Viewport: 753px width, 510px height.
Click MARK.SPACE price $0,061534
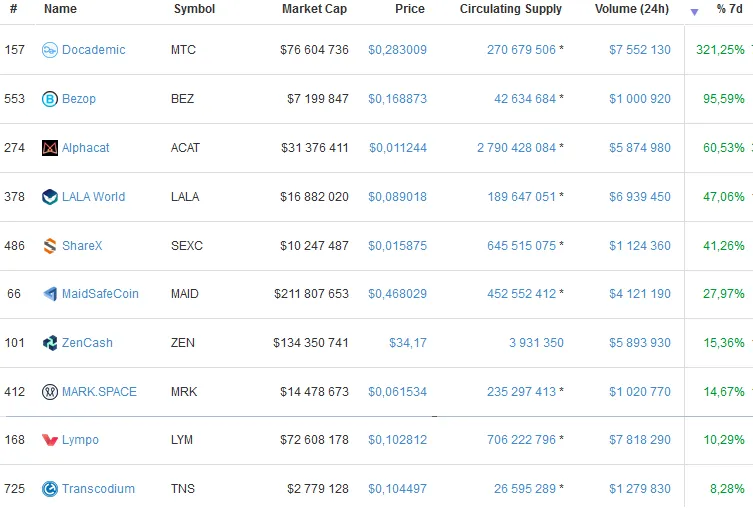click(398, 392)
